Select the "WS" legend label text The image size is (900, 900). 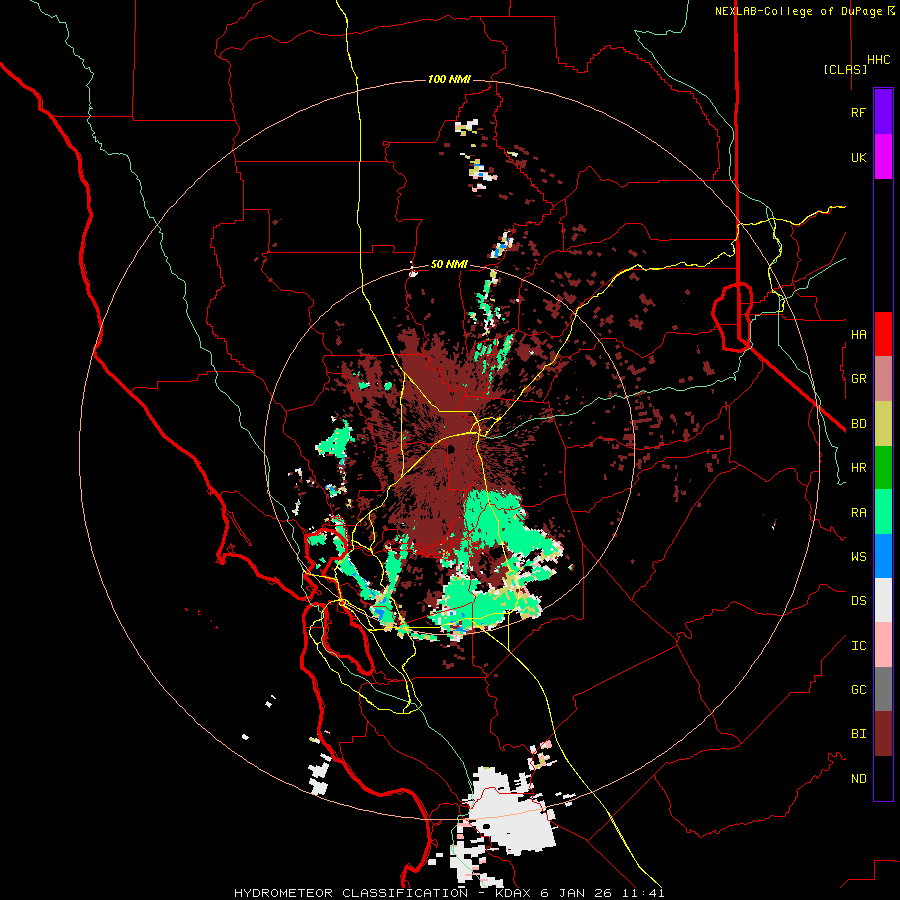[858, 557]
